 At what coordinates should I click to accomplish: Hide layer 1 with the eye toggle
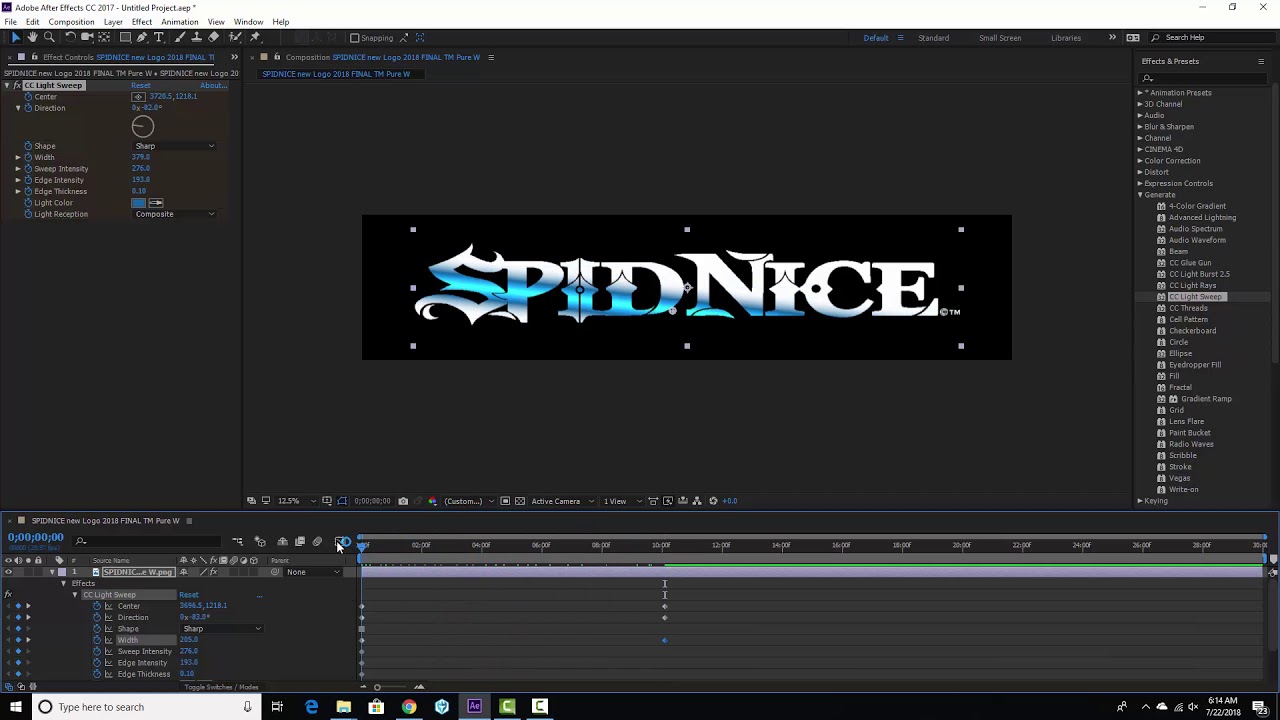(x=8, y=572)
